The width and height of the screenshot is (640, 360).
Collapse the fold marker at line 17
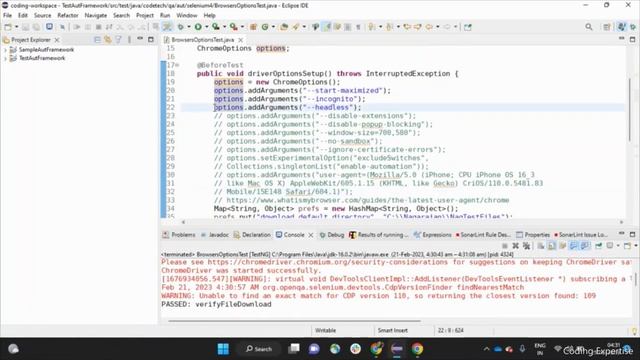178,65
